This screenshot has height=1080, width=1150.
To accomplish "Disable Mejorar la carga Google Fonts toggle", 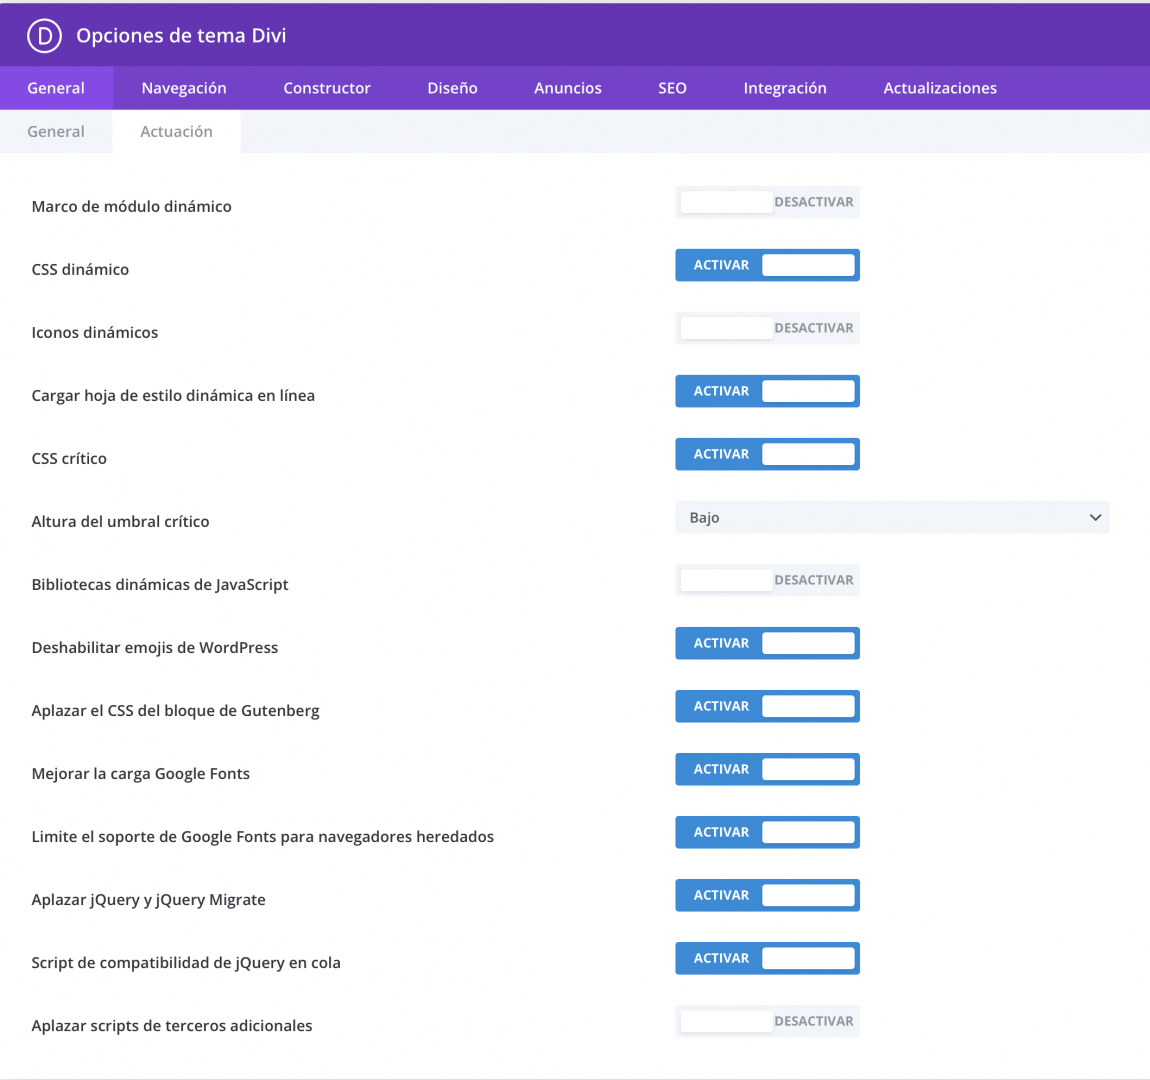I will pos(767,770).
